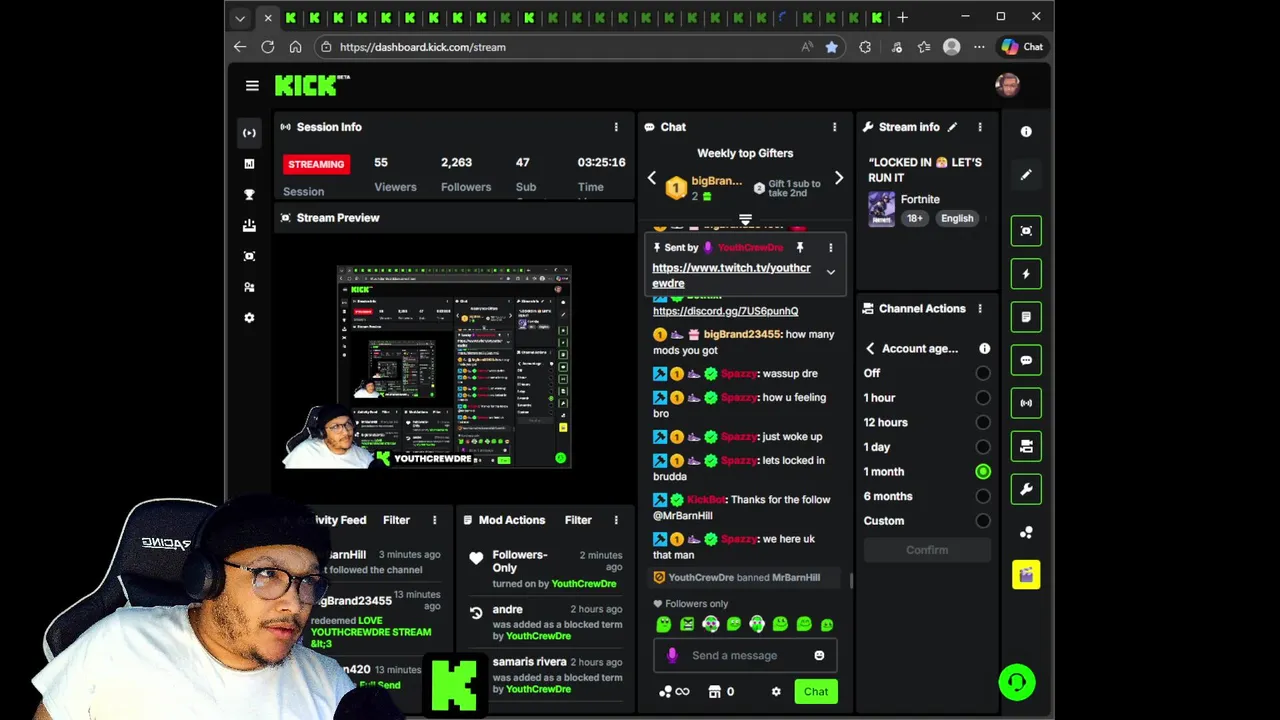Open the stream icon in left sidebar

point(249,133)
